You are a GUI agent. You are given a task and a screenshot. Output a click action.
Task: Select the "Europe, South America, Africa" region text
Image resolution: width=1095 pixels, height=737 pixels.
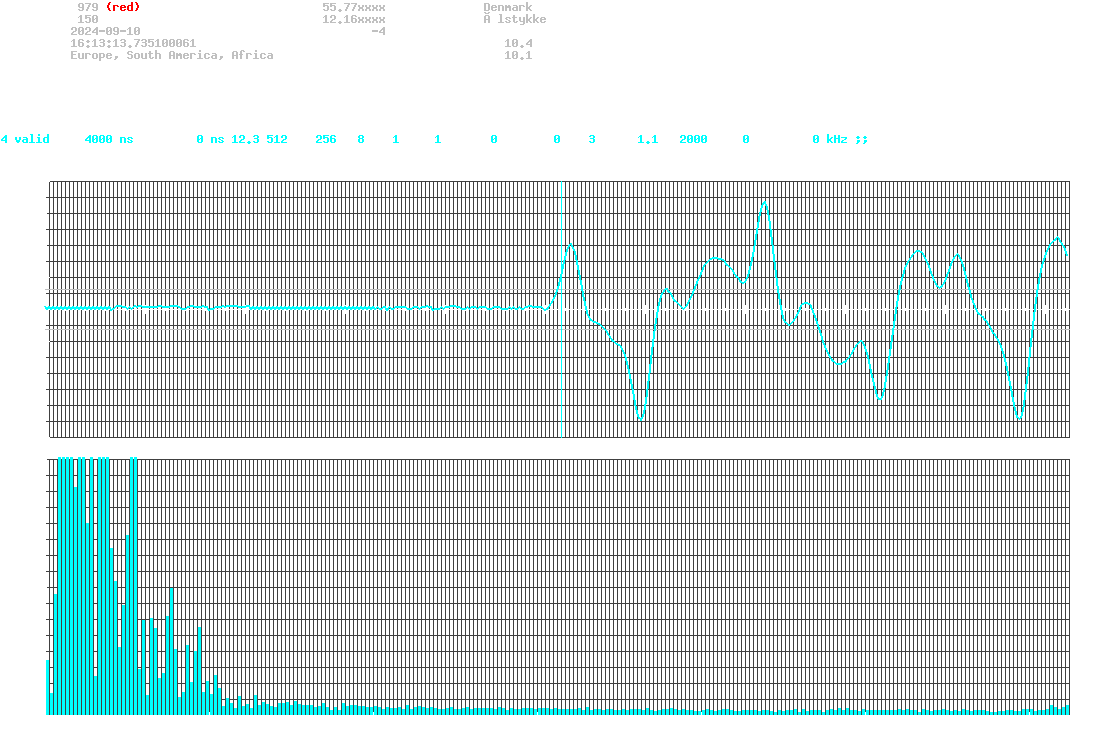point(172,55)
